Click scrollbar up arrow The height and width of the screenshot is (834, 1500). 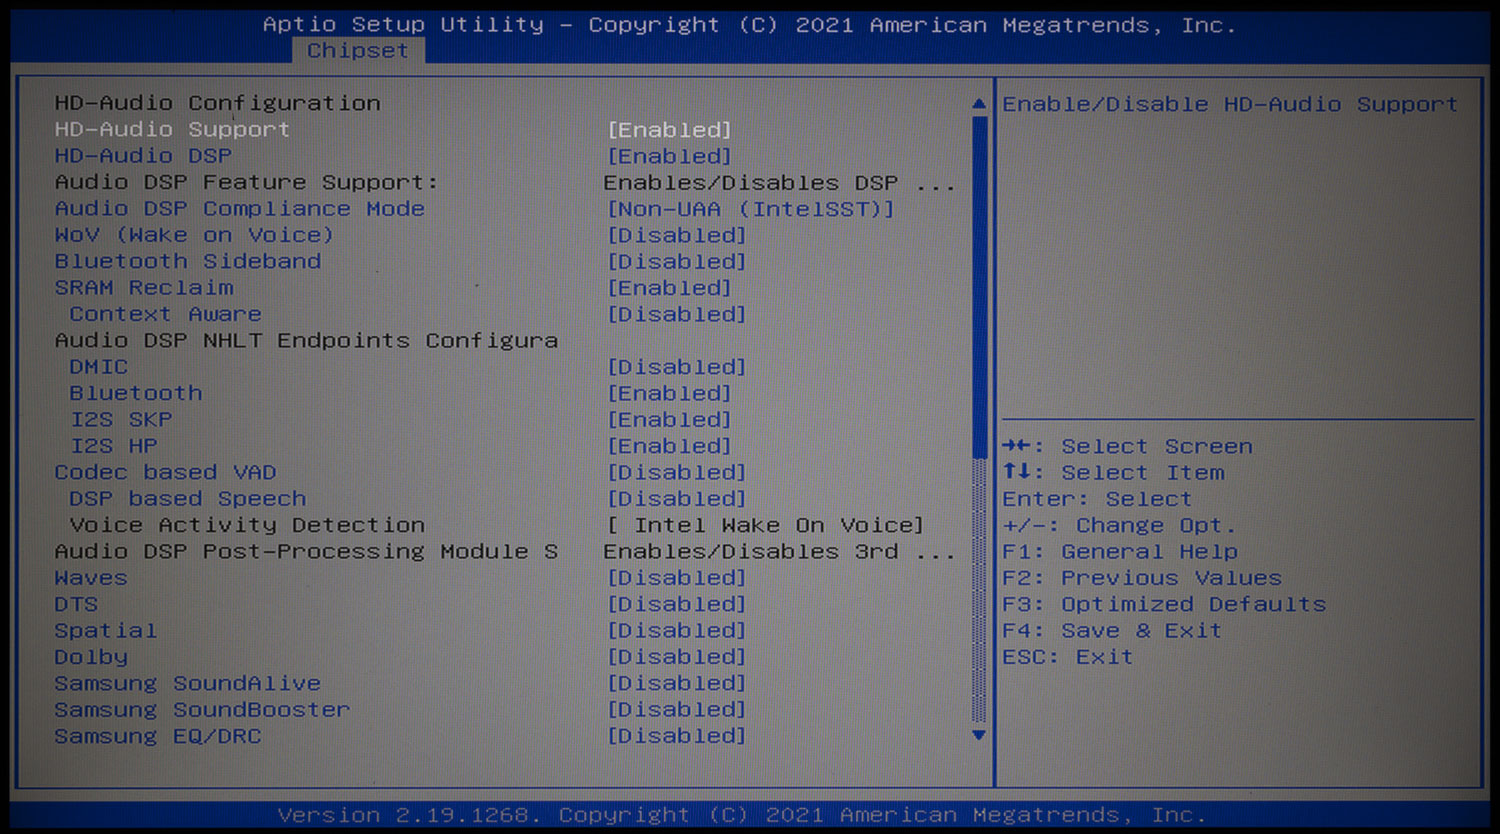[x=979, y=104]
